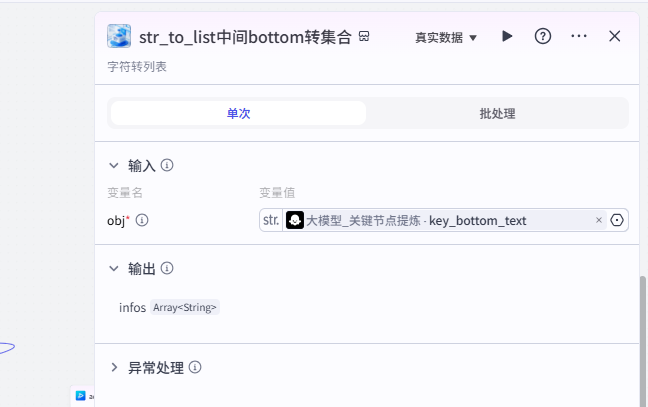Screen dimensions: 648x407
Task: Switch to the 批处理 tab
Action: [x=497, y=113]
